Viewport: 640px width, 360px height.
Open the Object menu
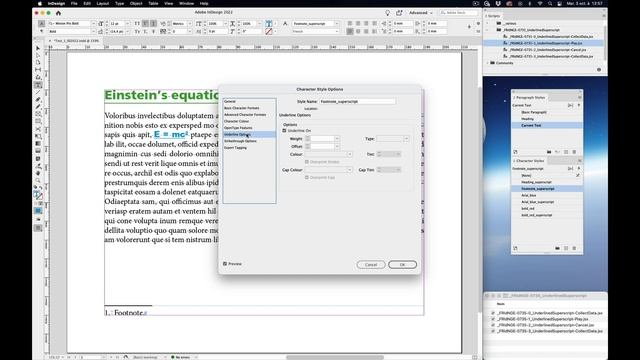136,3
